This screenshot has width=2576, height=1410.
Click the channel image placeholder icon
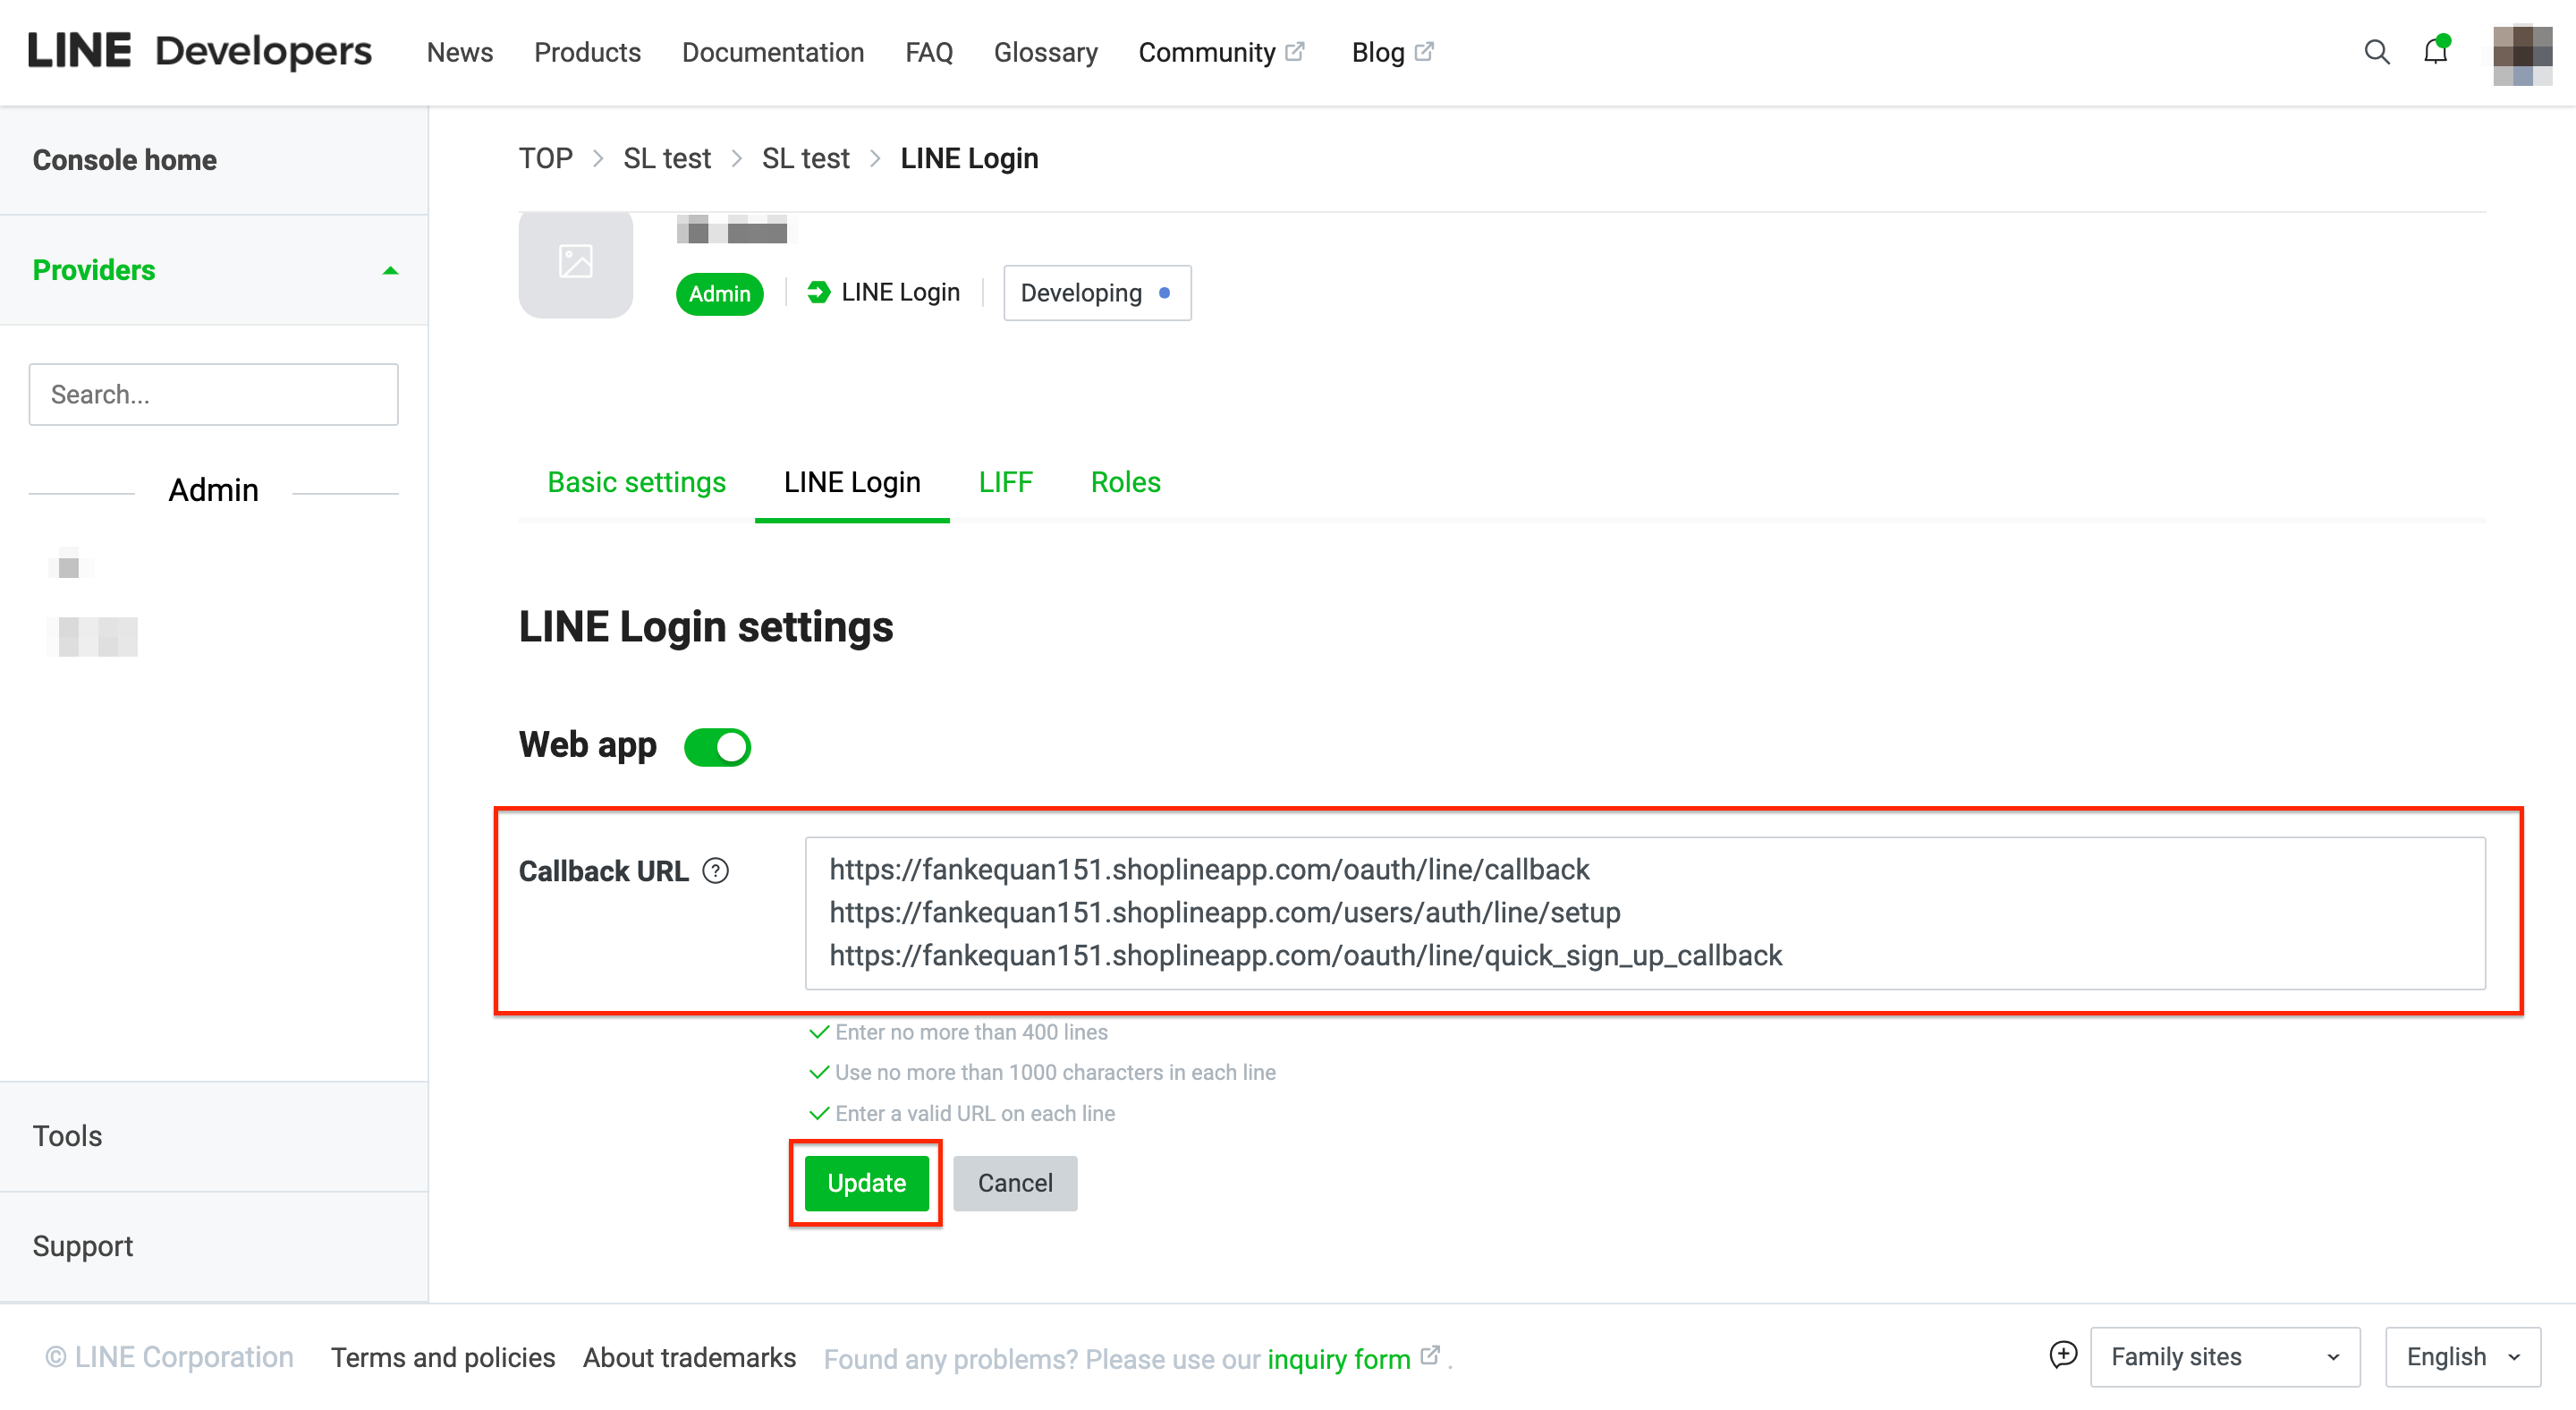[575, 262]
